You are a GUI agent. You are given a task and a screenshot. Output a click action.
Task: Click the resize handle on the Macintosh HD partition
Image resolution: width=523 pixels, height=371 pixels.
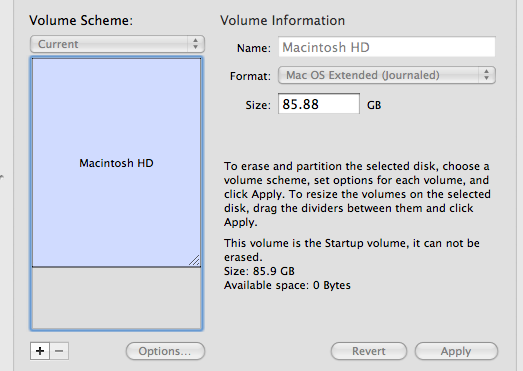[x=194, y=260]
